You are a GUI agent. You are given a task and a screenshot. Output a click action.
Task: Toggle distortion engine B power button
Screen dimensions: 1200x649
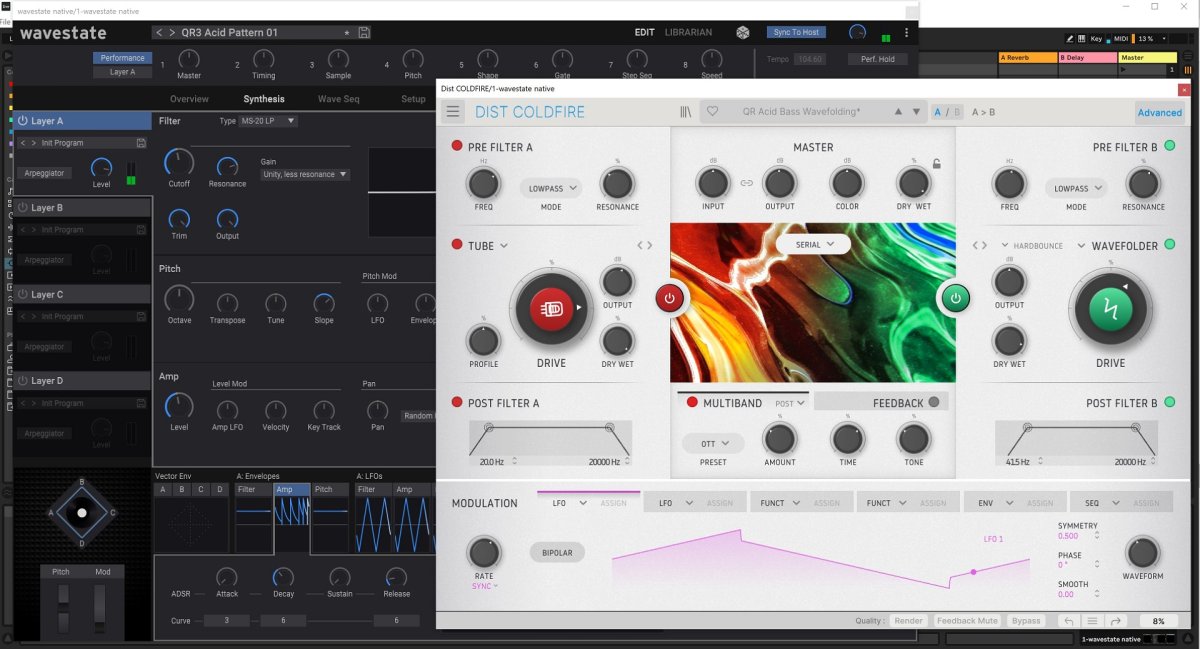click(955, 298)
